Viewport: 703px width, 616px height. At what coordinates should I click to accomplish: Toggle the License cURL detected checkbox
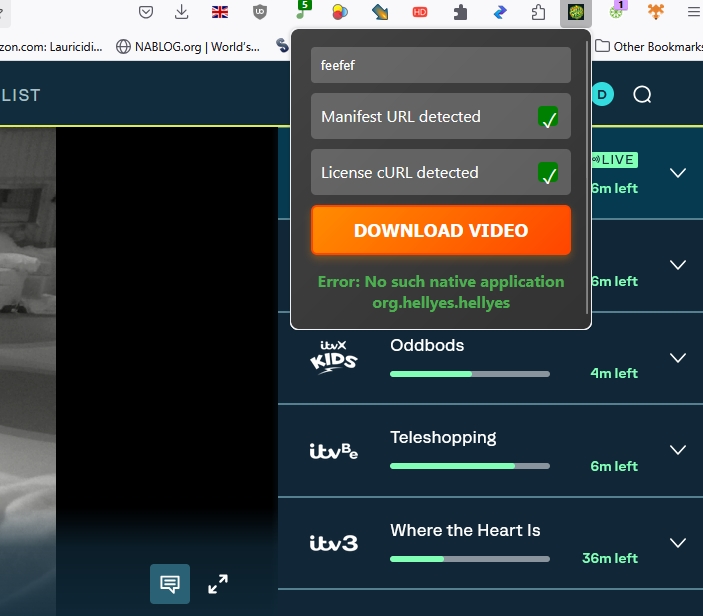(548, 173)
